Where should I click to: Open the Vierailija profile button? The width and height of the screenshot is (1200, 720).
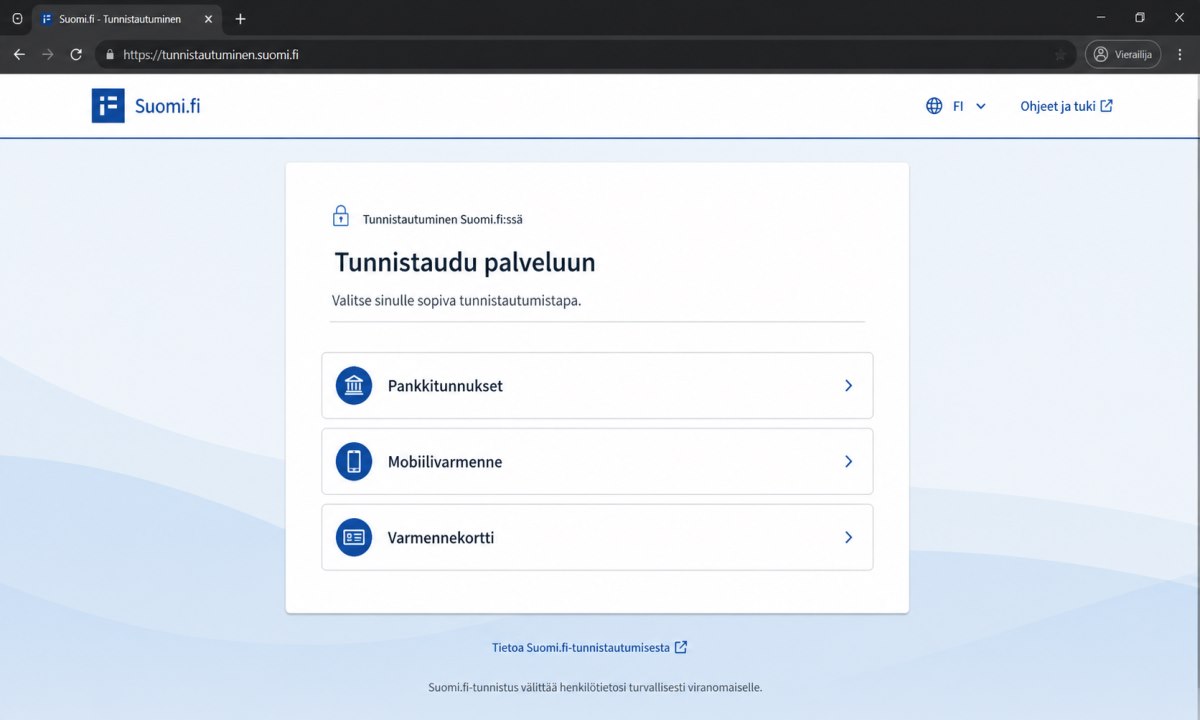click(1123, 54)
